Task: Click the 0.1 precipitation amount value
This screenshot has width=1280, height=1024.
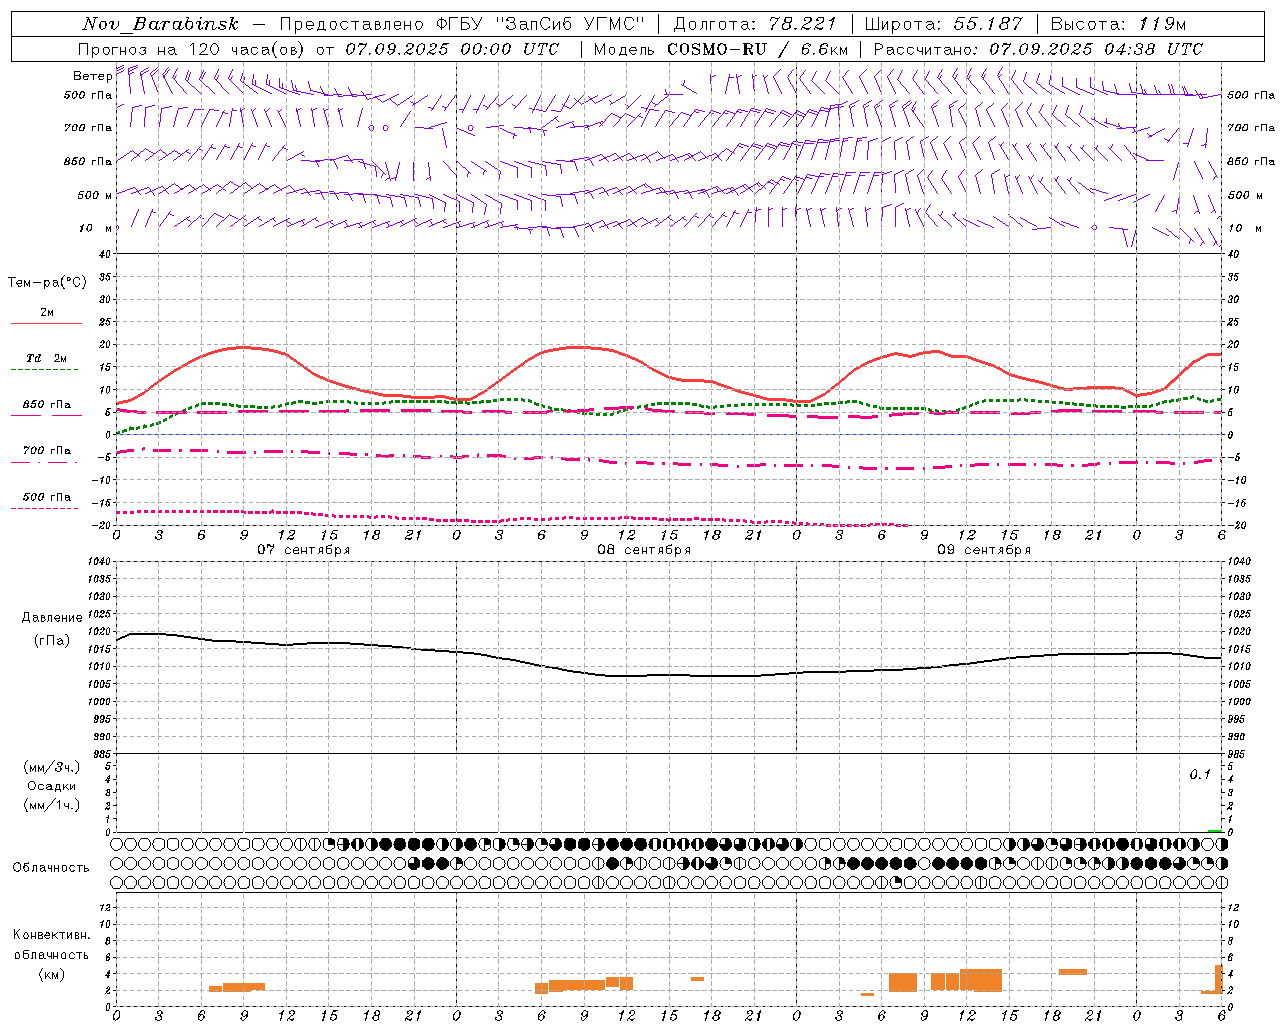Action: [x=1200, y=775]
